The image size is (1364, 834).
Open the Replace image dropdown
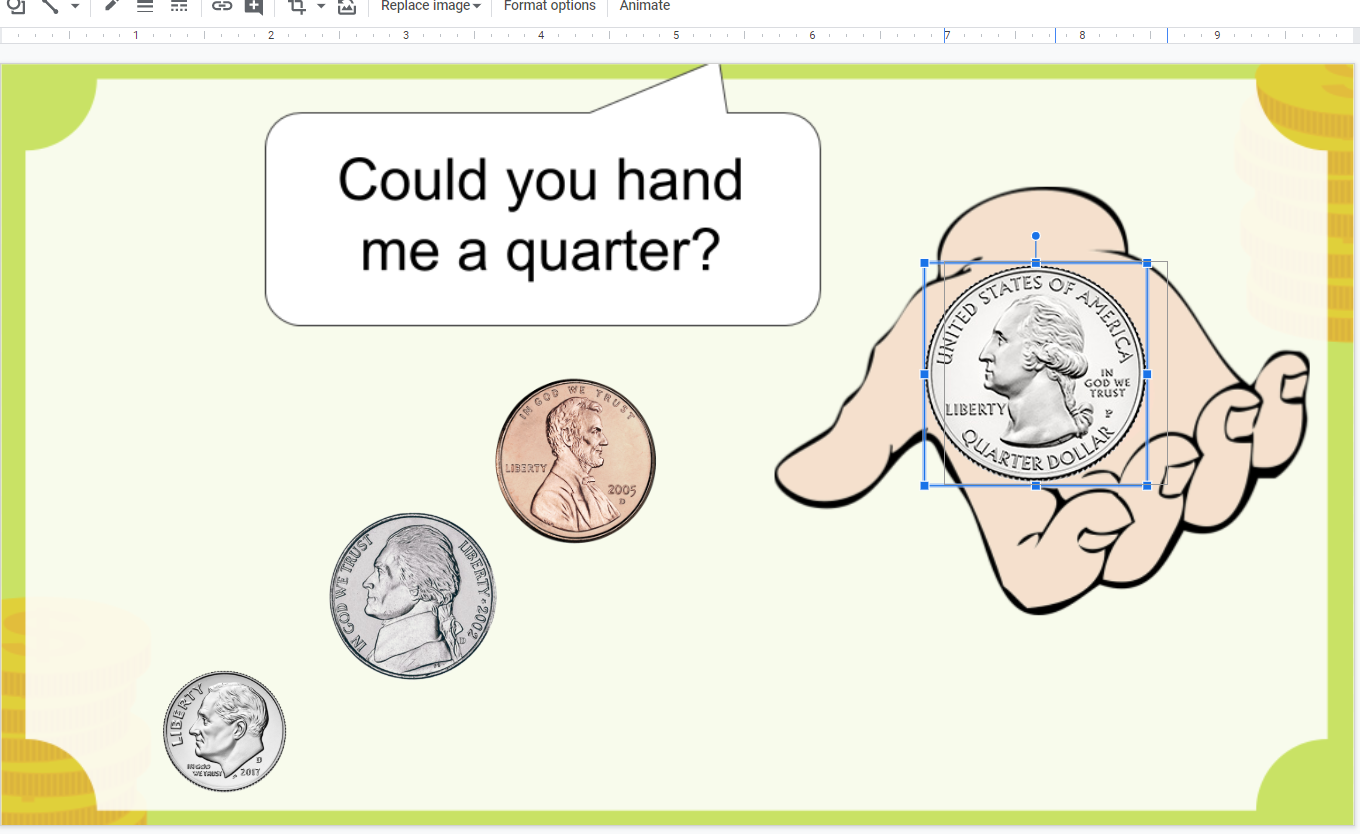431,6
